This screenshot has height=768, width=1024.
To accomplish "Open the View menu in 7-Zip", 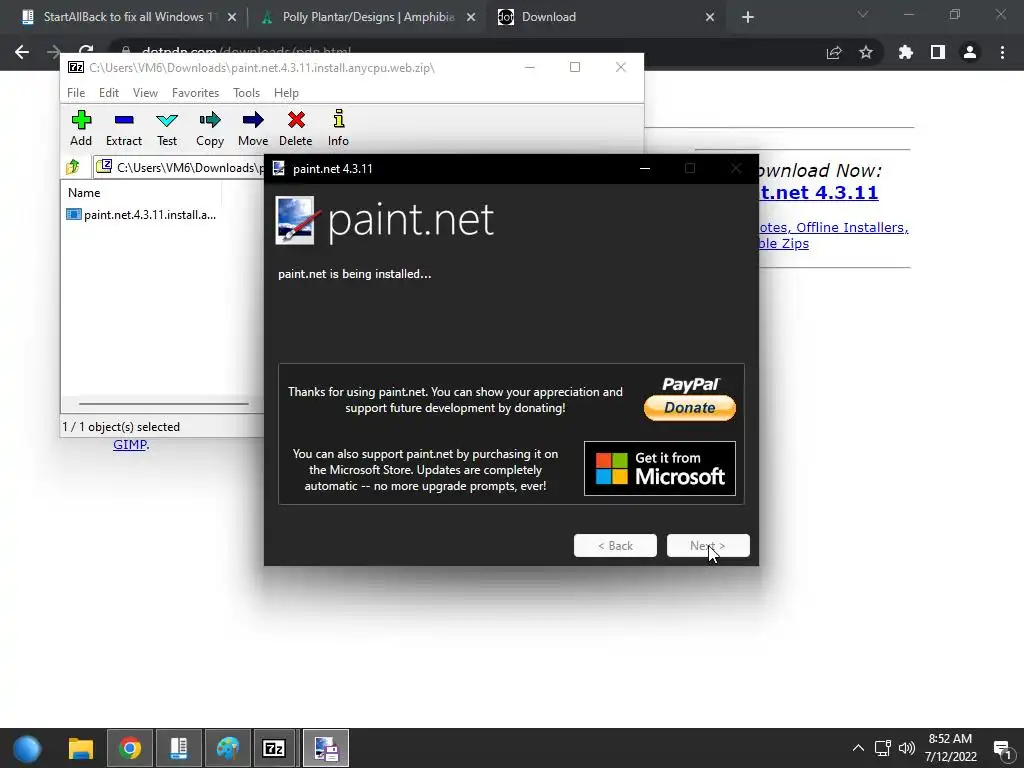I will tap(145, 93).
